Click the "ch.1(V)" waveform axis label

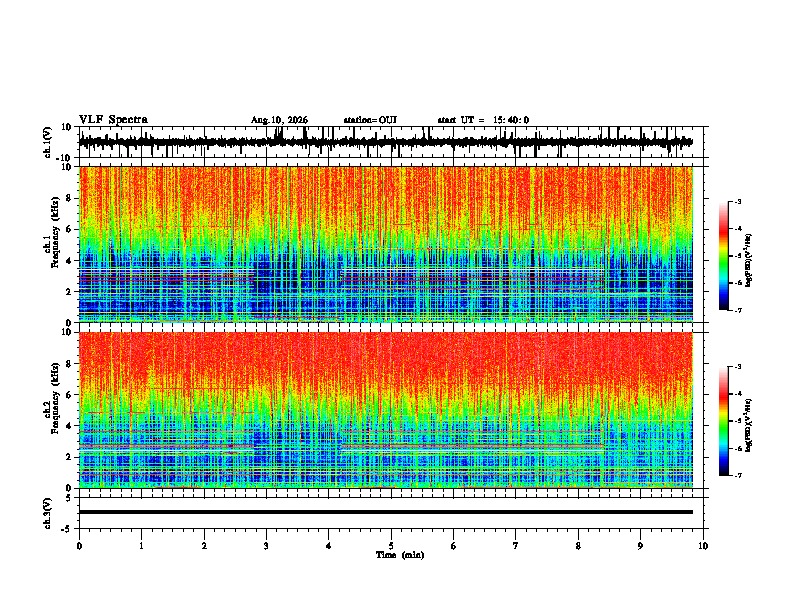[48, 142]
